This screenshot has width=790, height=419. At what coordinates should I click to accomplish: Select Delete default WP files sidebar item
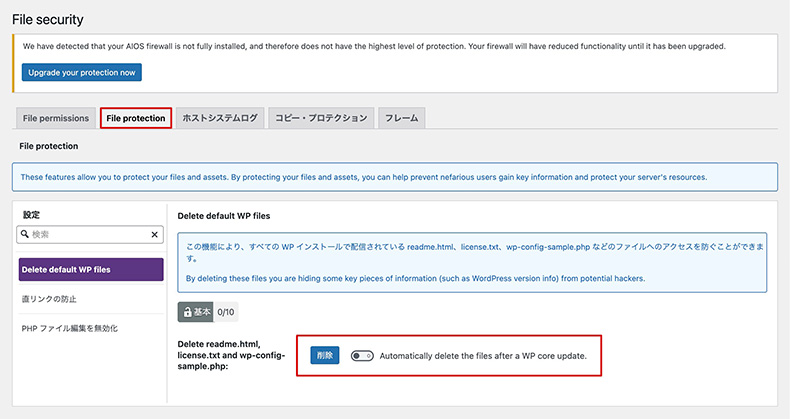91,269
